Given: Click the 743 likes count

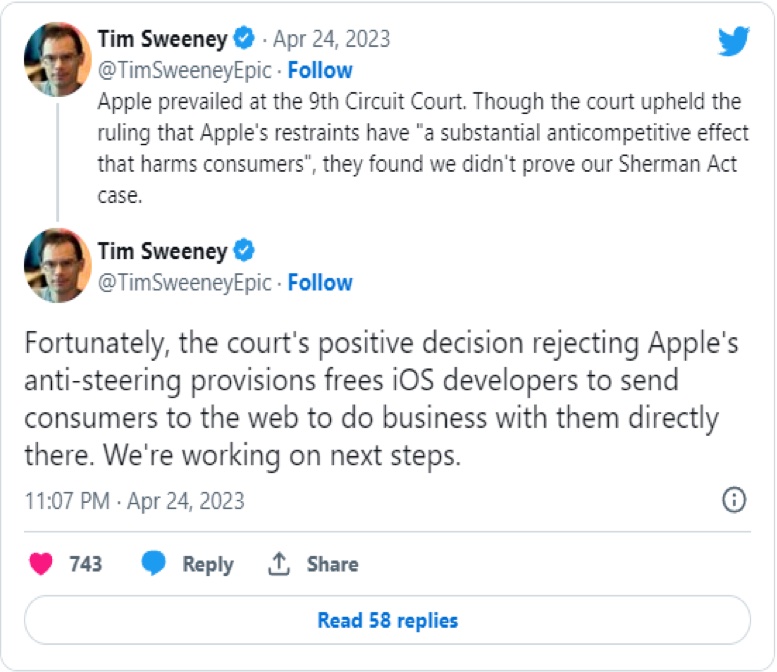Looking at the screenshot, I should coord(85,564).
